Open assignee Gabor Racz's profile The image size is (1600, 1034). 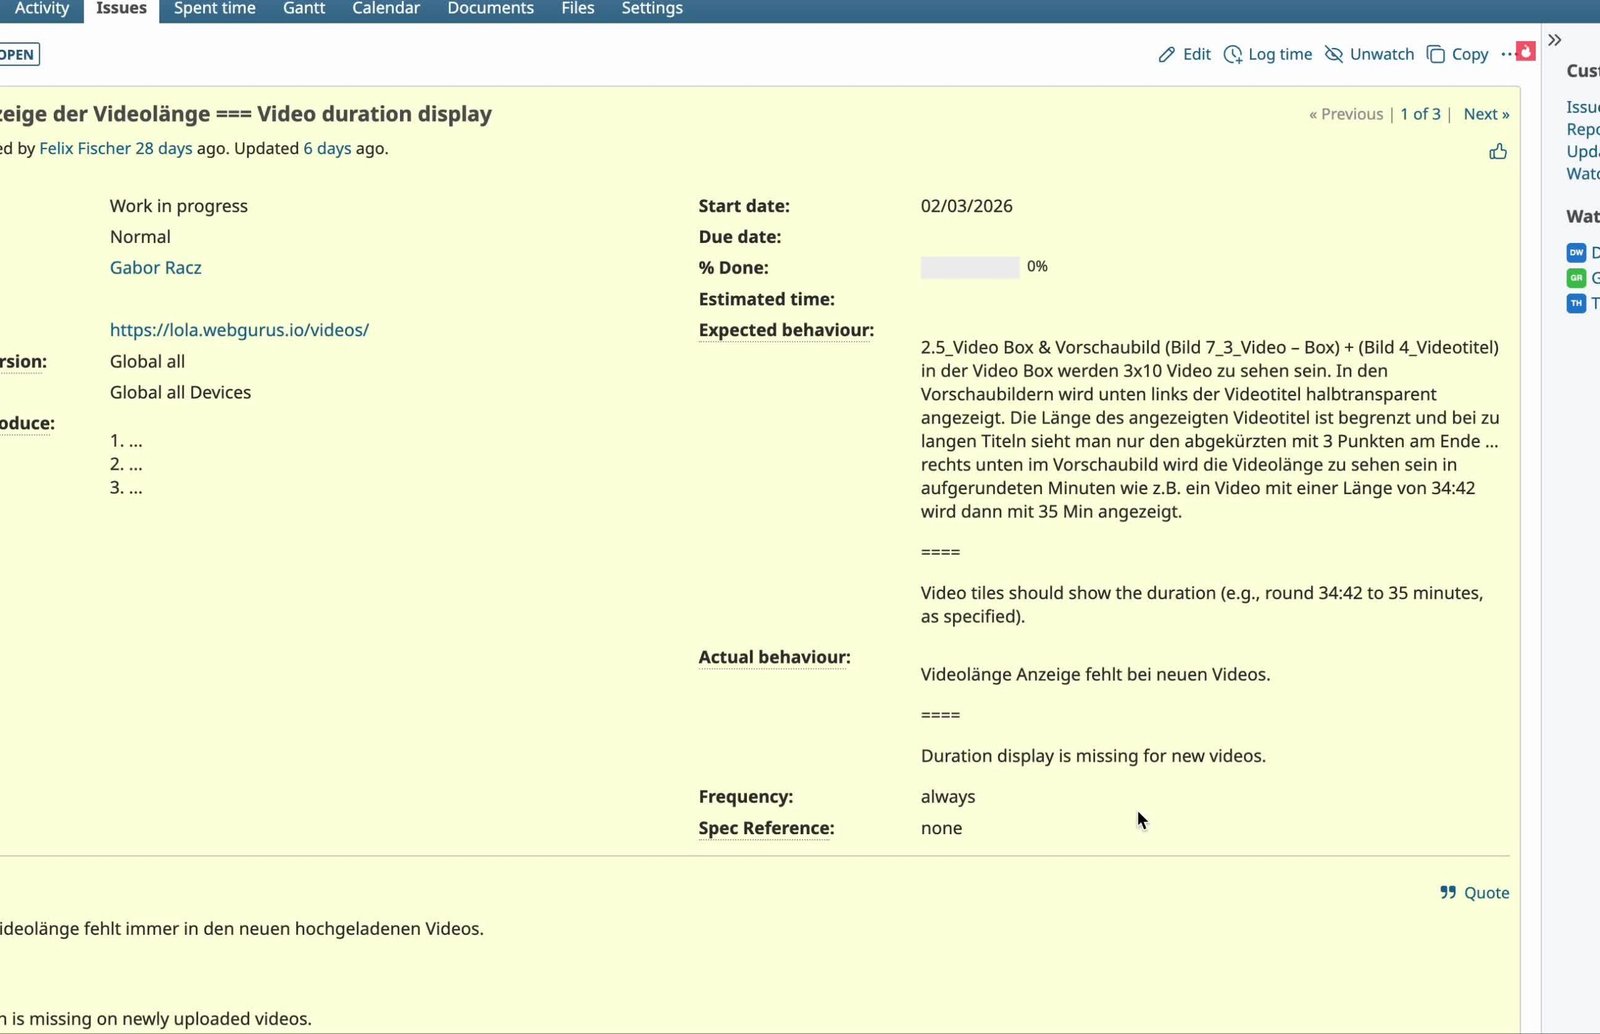point(156,268)
